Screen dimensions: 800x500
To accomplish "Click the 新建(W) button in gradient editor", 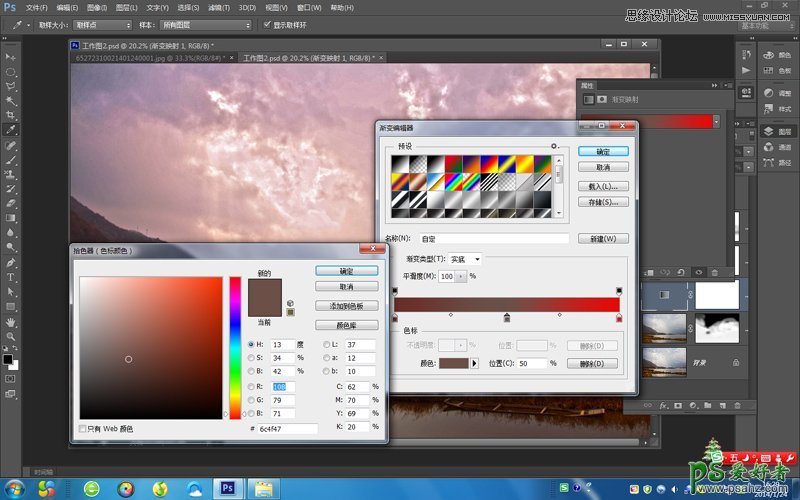I will [x=603, y=239].
